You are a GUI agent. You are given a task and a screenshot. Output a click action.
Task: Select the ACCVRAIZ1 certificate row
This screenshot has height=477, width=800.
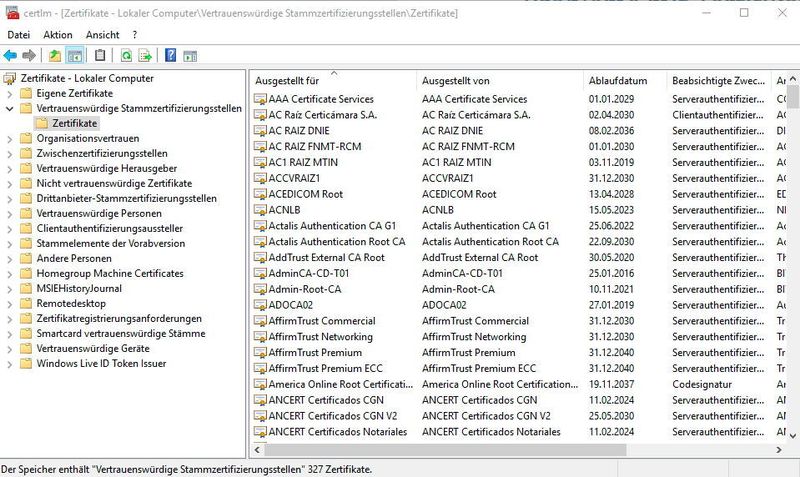[x=519, y=179]
